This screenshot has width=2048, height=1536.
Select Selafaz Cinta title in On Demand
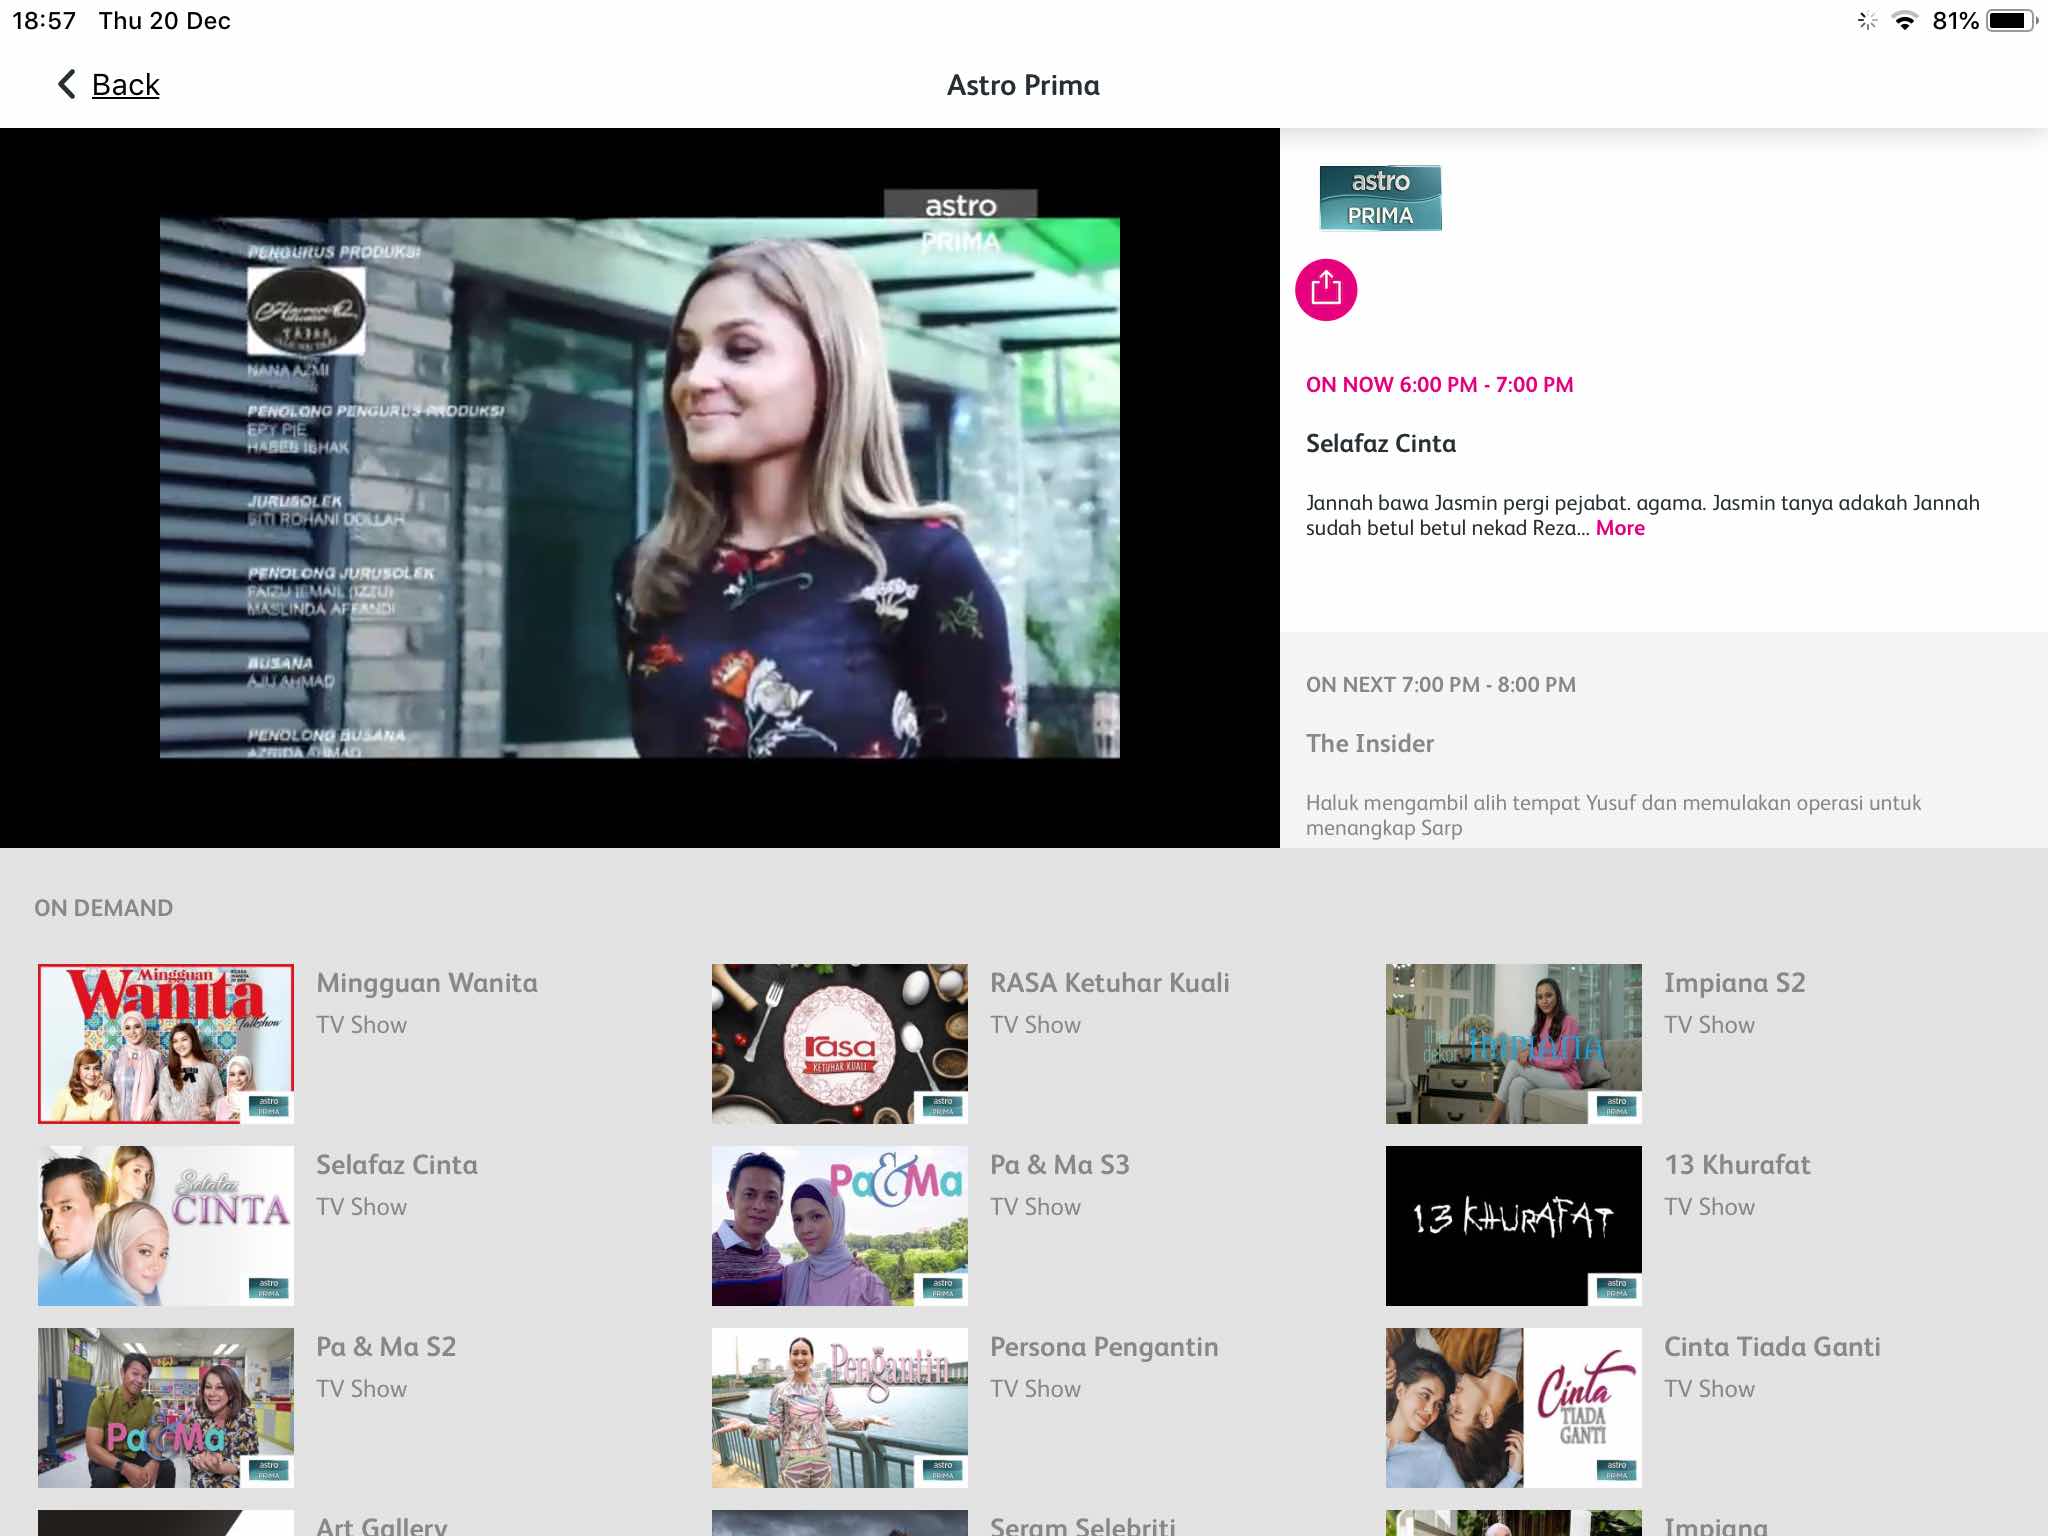coord(397,1165)
